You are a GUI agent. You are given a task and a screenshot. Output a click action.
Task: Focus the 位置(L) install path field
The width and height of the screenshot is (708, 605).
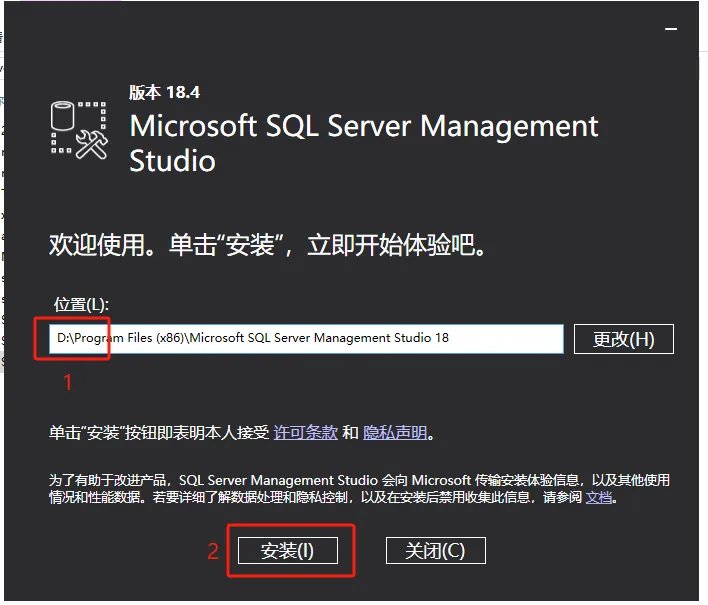306,339
